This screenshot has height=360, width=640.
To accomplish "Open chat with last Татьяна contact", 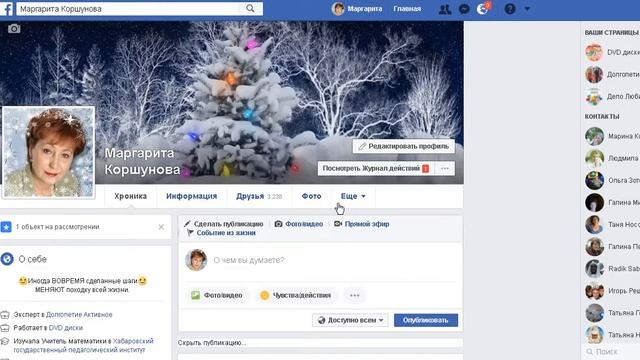I will pyautogui.click(x=612, y=335).
